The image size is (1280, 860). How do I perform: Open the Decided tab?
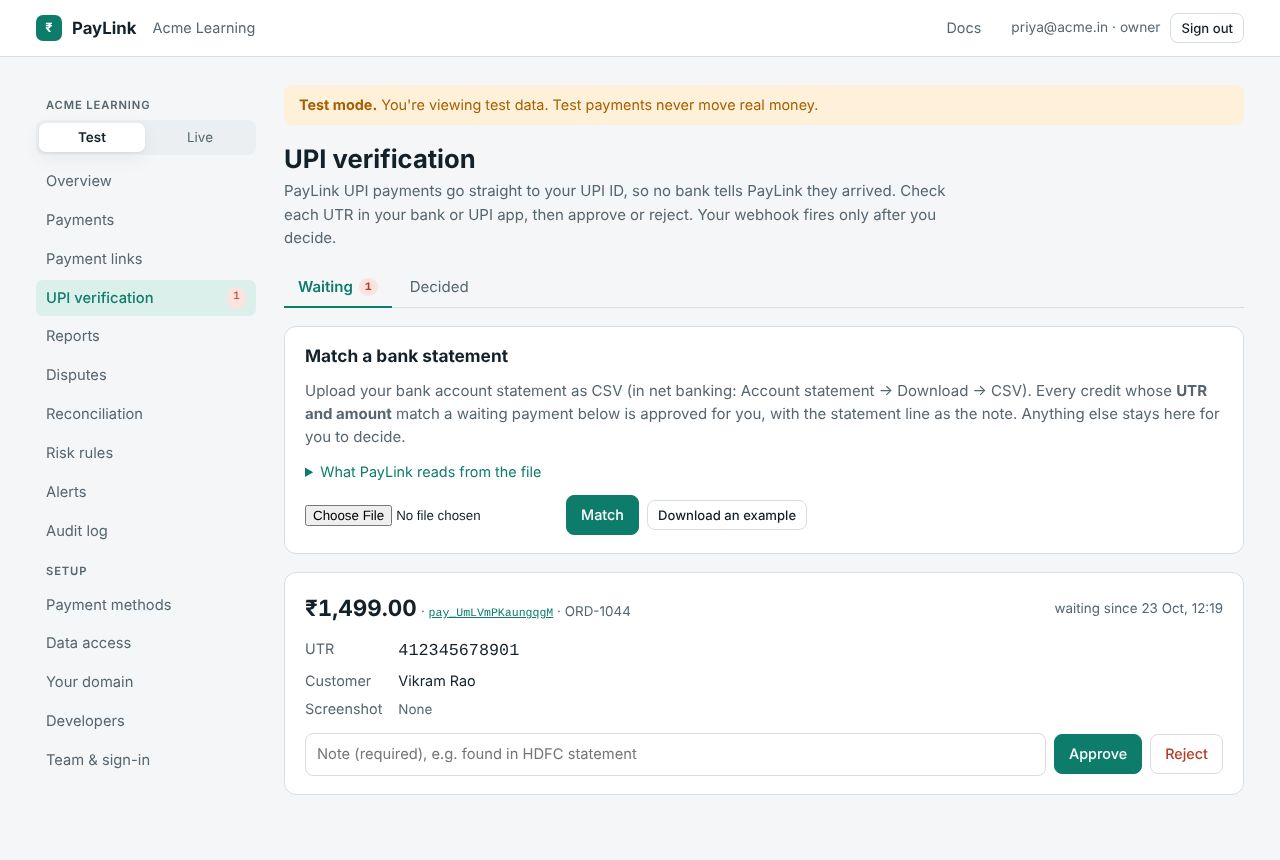coord(439,287)
